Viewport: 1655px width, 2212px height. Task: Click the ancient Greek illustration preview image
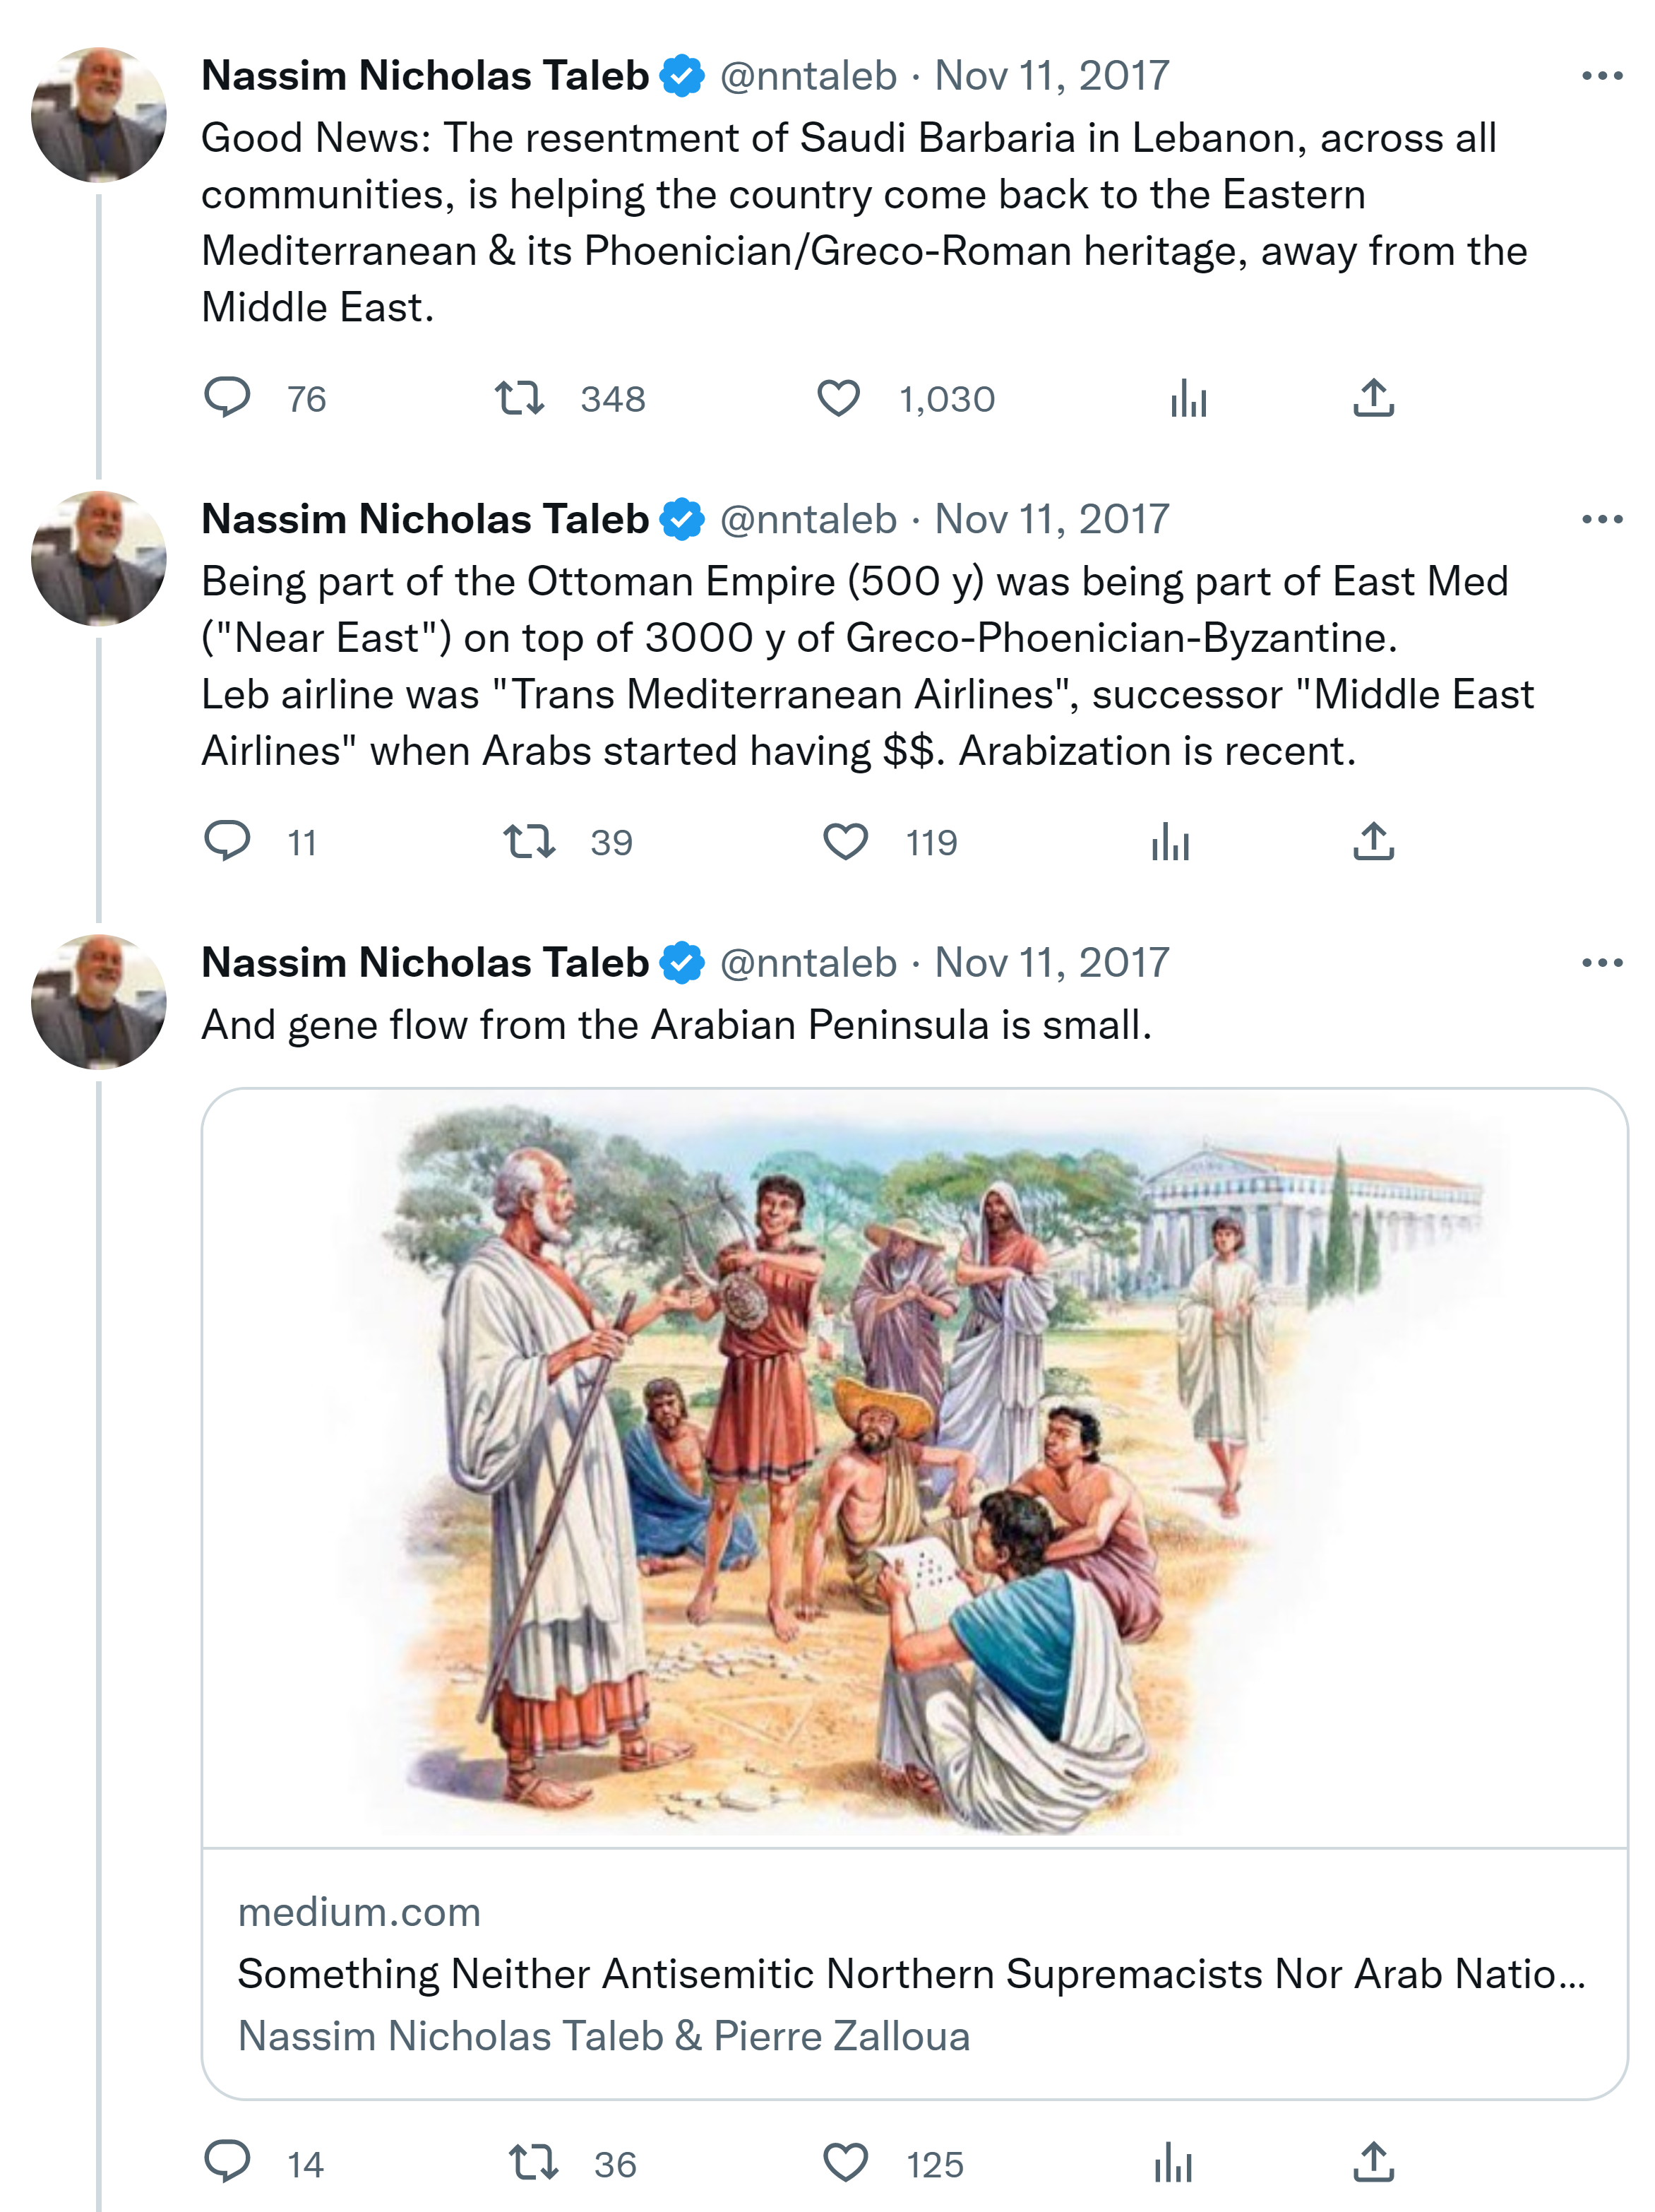pos(914,1467)
